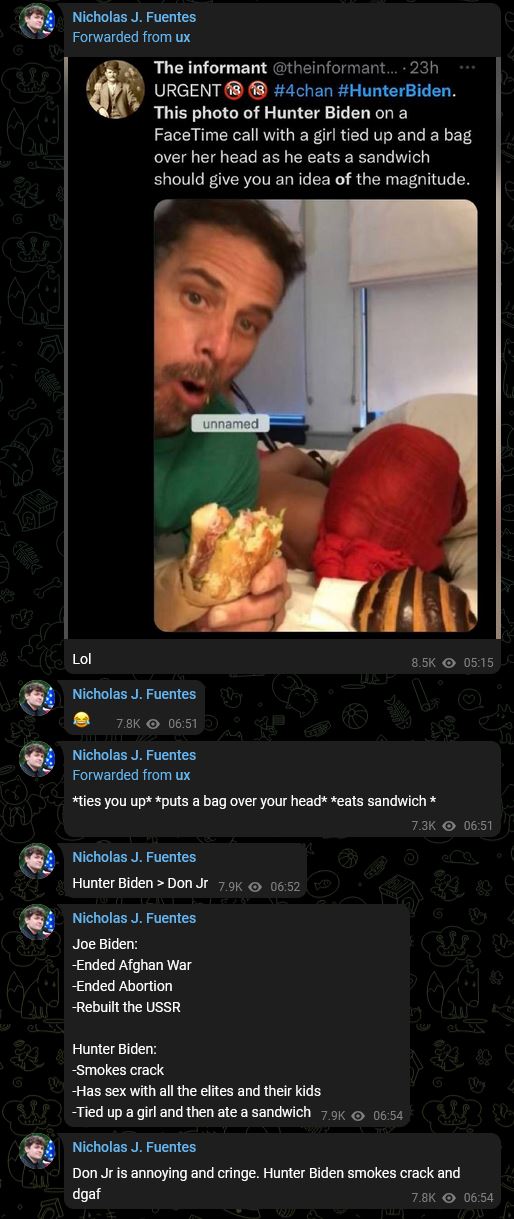
Task: Click the sender name above the laughing emoji
Action: click(134, 694)
